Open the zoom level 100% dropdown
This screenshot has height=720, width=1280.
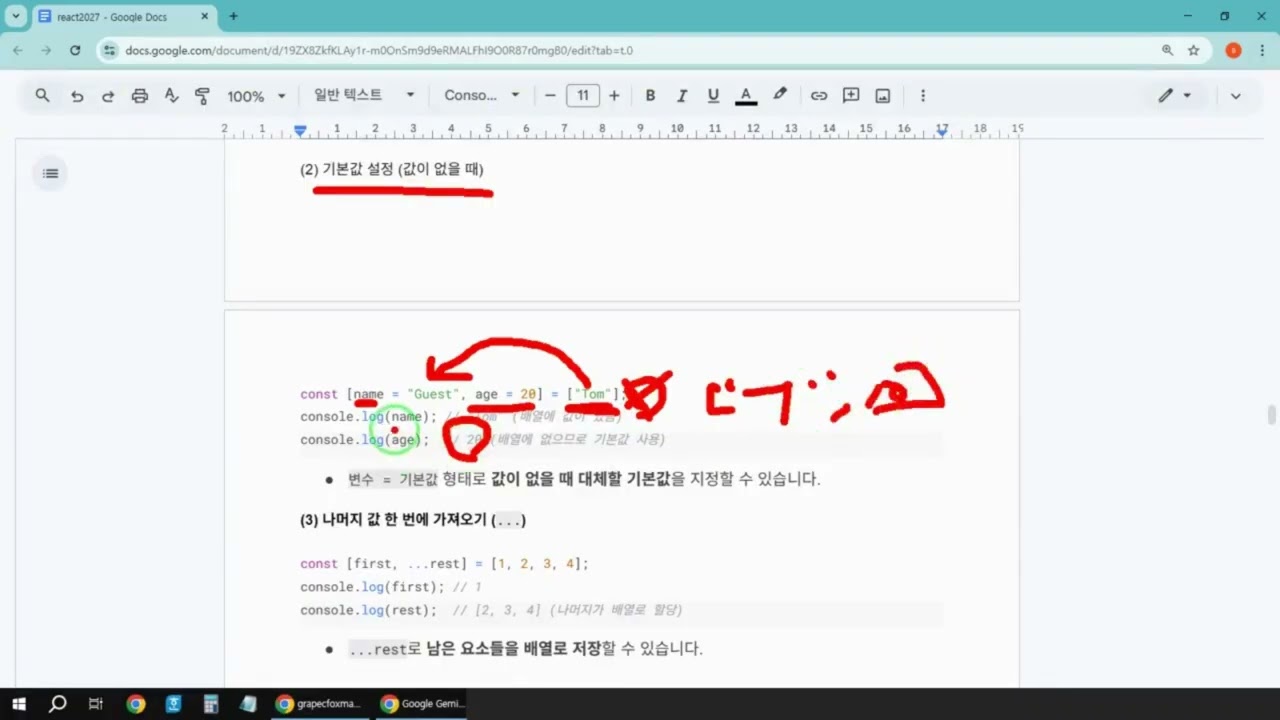[x=256, y=96]
